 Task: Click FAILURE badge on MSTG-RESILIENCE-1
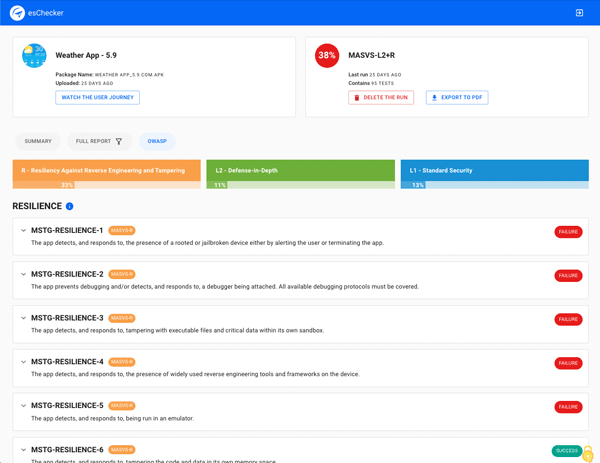pos(568,232)
